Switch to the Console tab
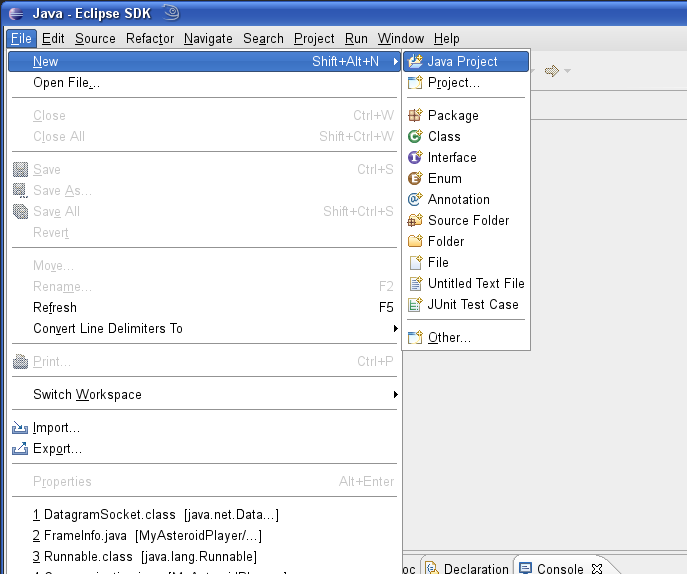 [x=560, y=568]
